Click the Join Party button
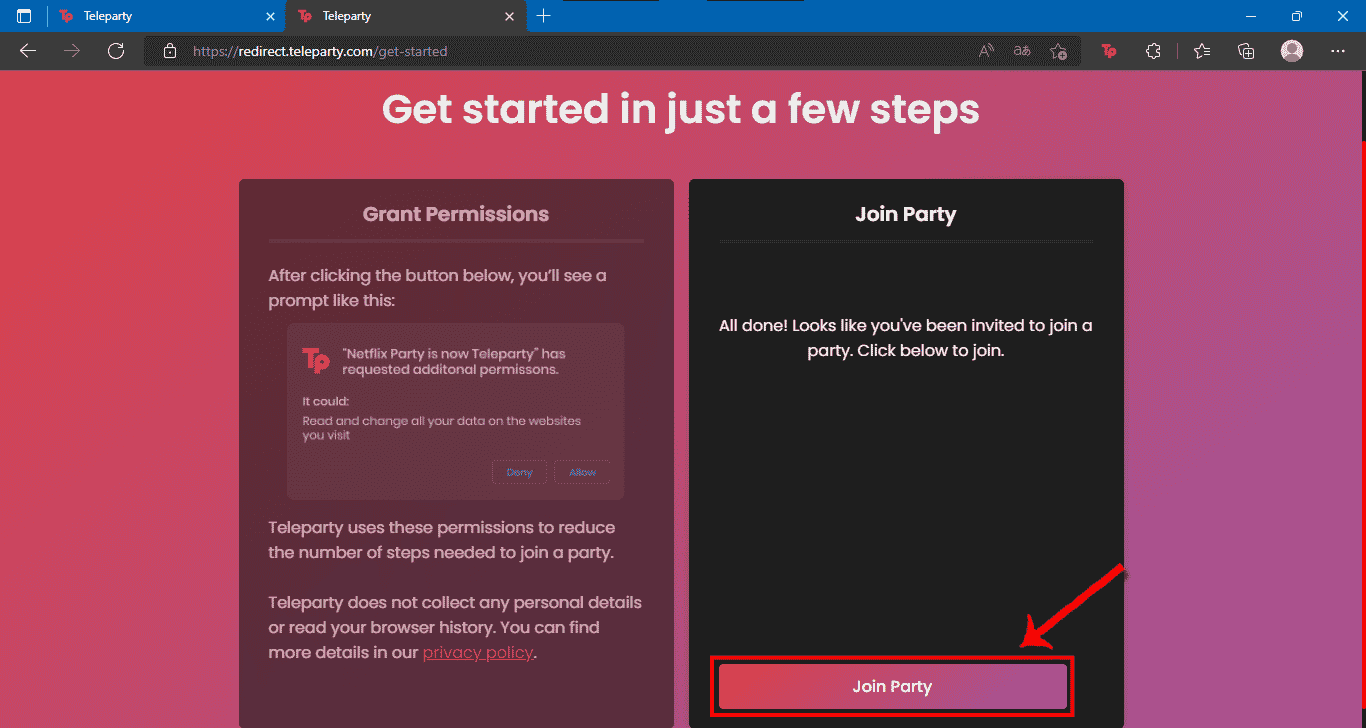The width and height of the screenshot is (1366, 728). [x=892, y=686]
